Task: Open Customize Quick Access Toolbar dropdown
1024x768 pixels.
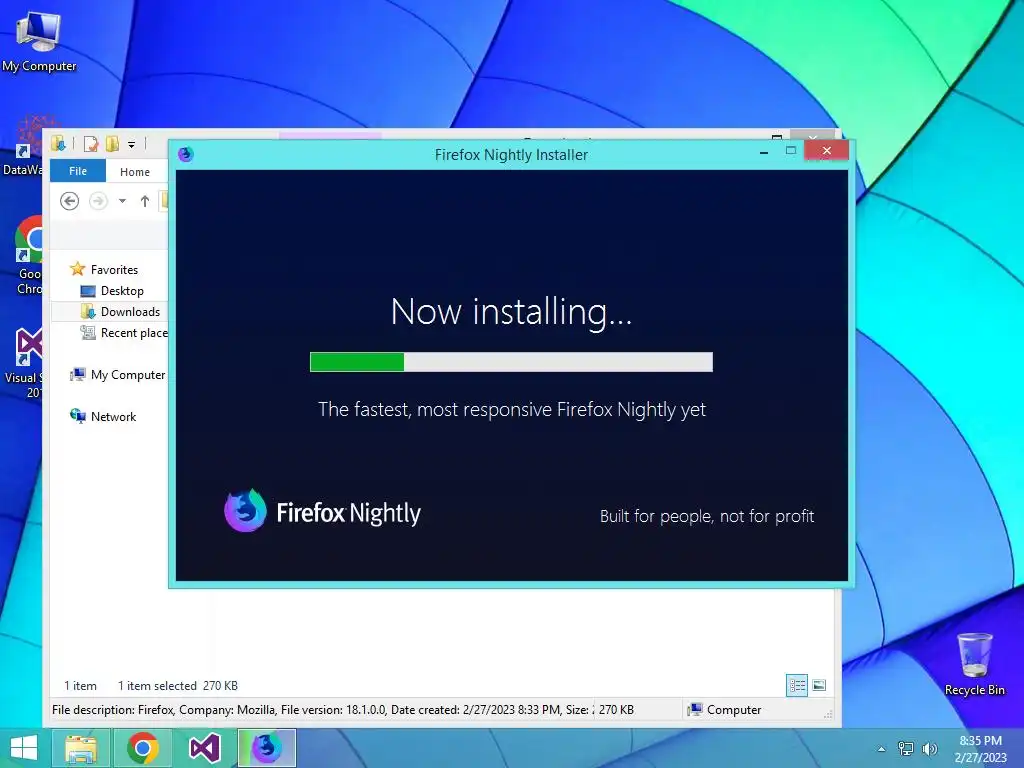Action: pos(131,144)
